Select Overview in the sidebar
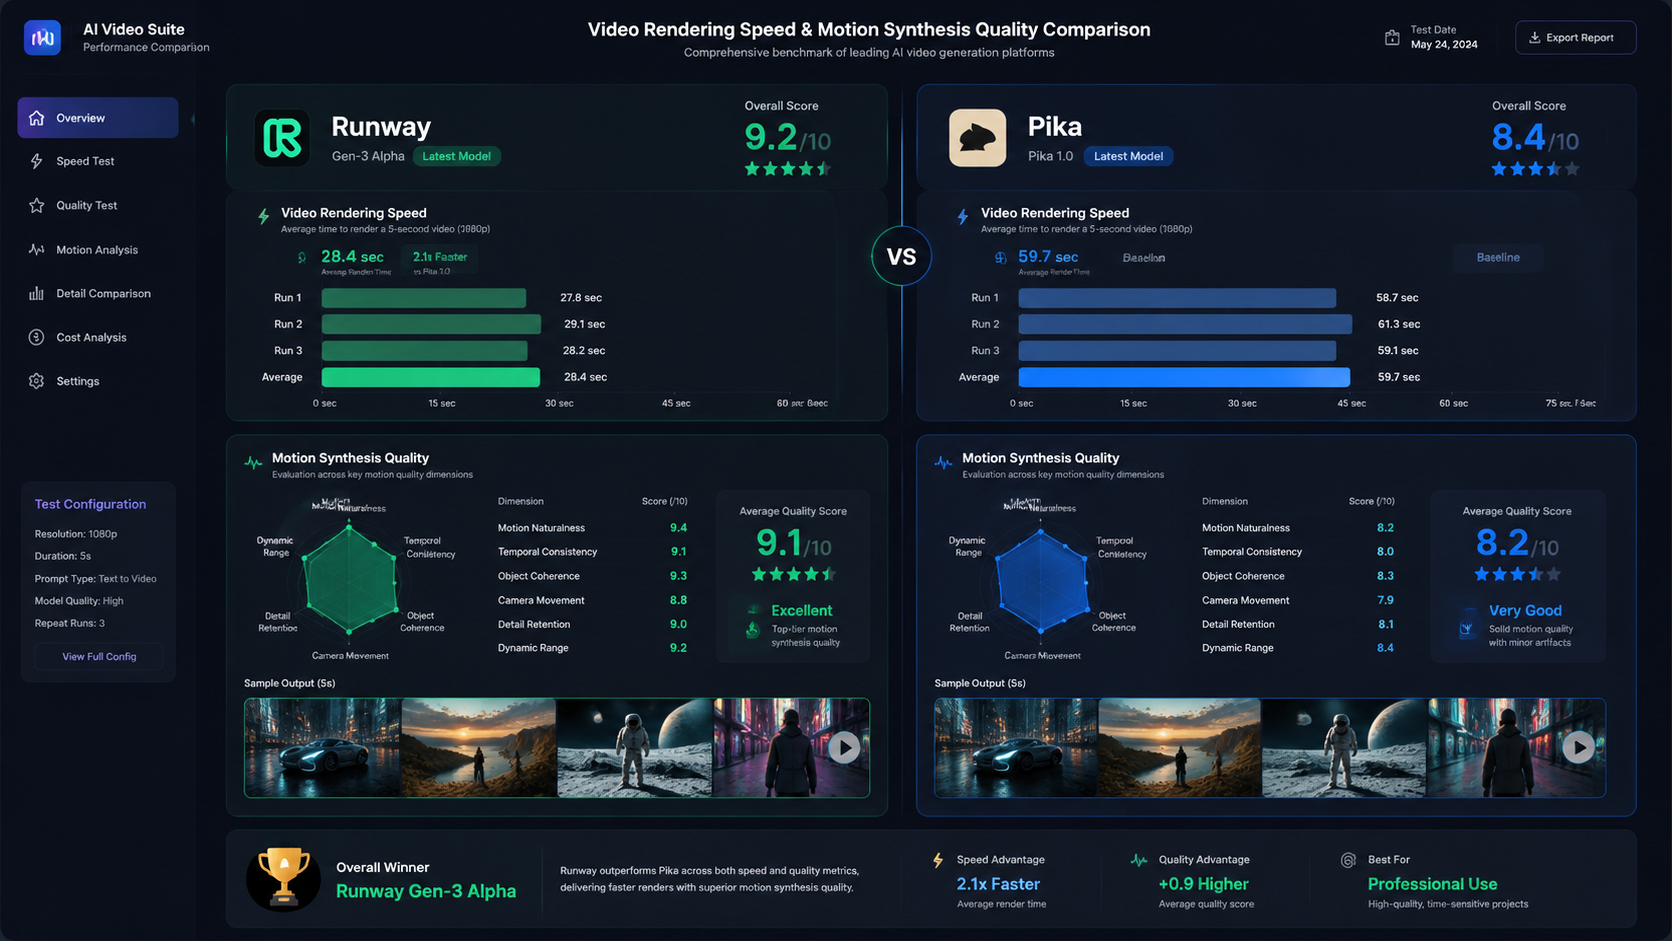This screenshot has height=941, width=1672. [98, 118]
